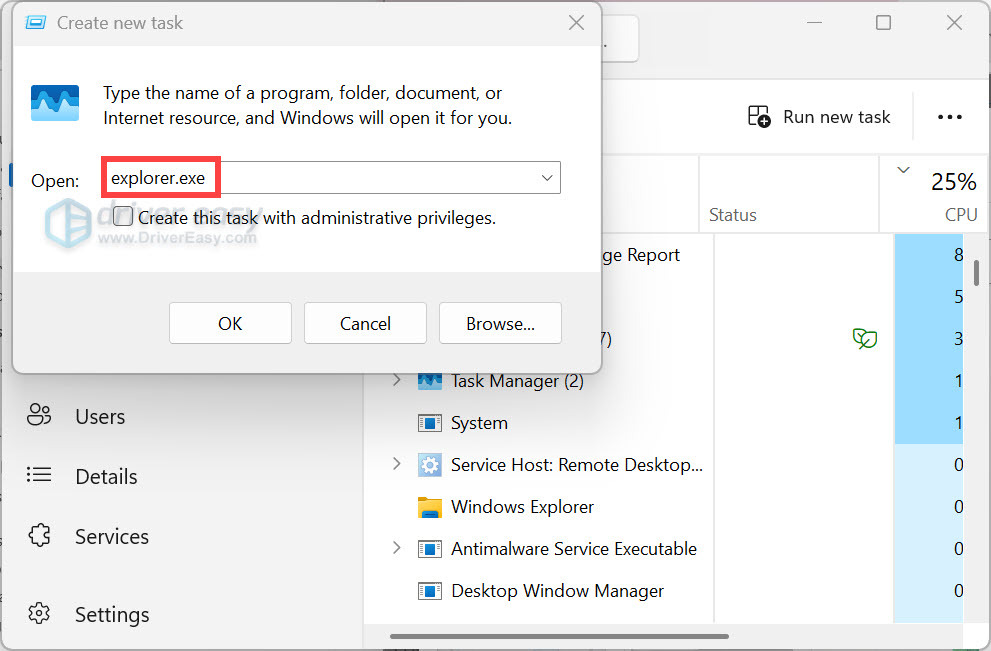Viewport: 991px width, 651px height.
Task: Click the vertical scrollbar in process list
Action: tap(976, 273)
